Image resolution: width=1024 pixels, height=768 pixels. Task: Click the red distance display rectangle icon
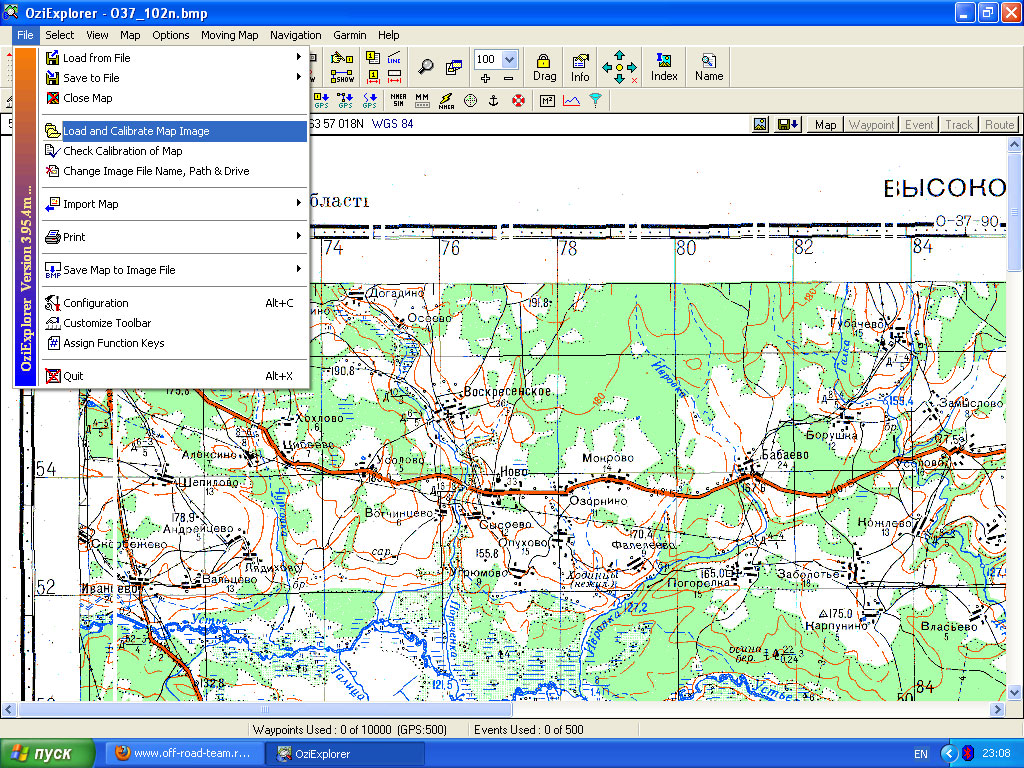point(394,77)
